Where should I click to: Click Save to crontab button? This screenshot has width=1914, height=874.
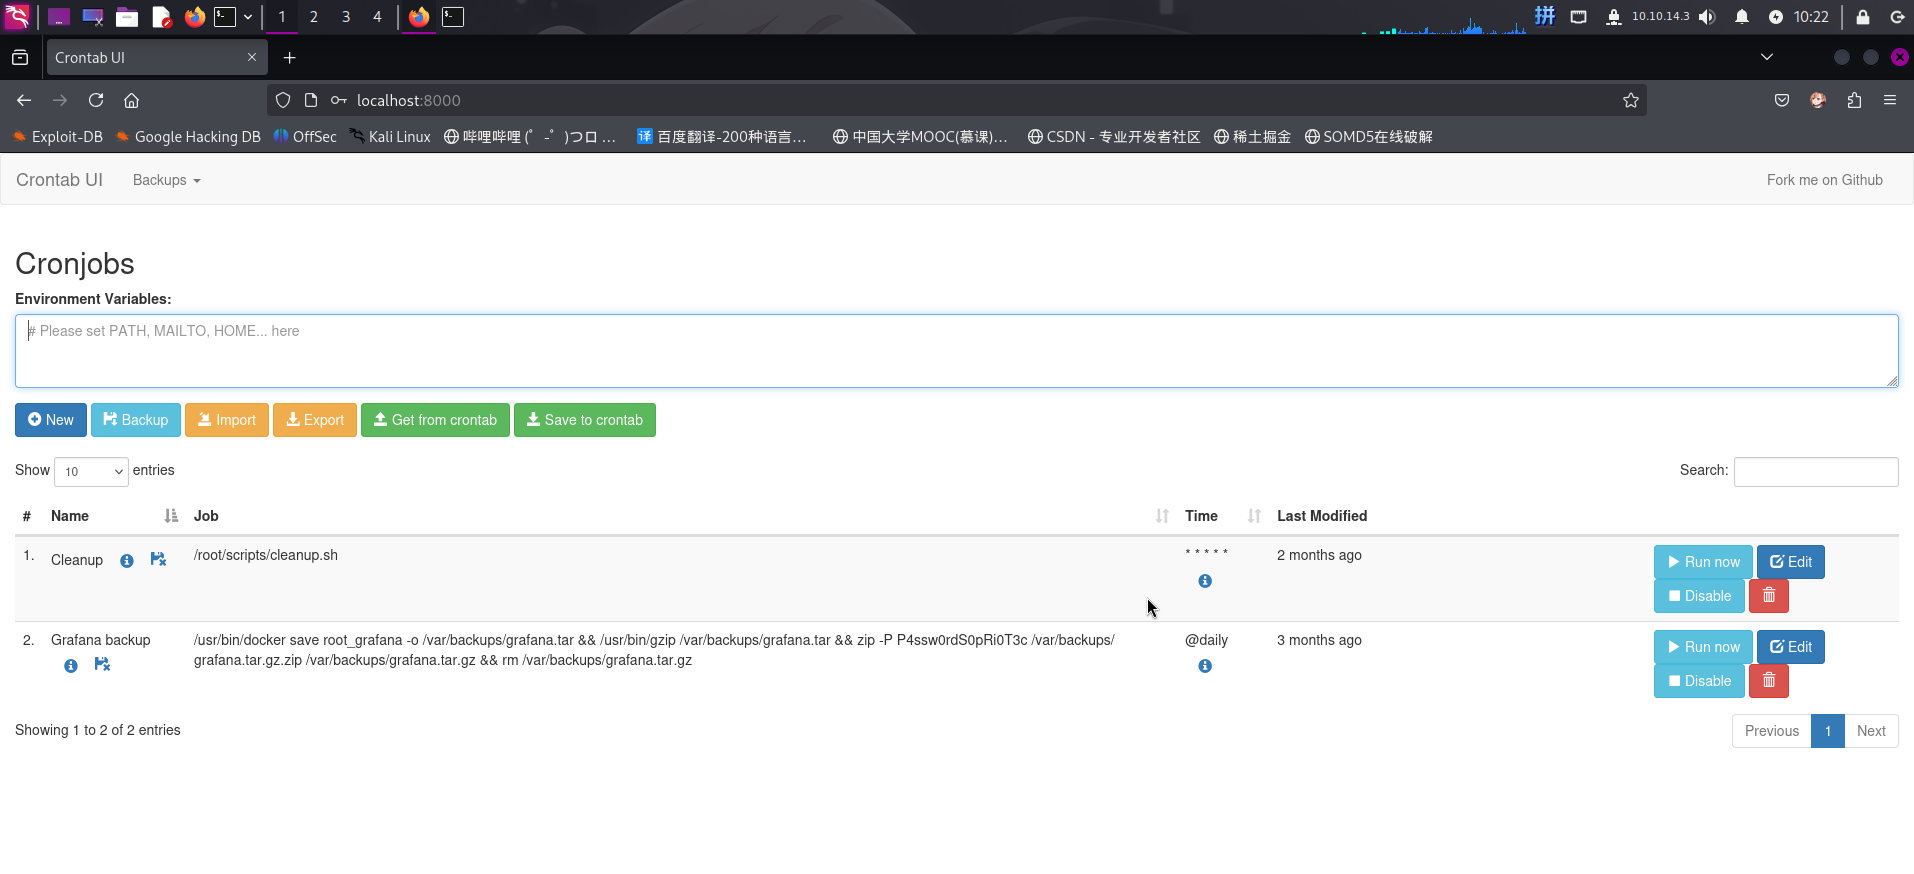585,420
